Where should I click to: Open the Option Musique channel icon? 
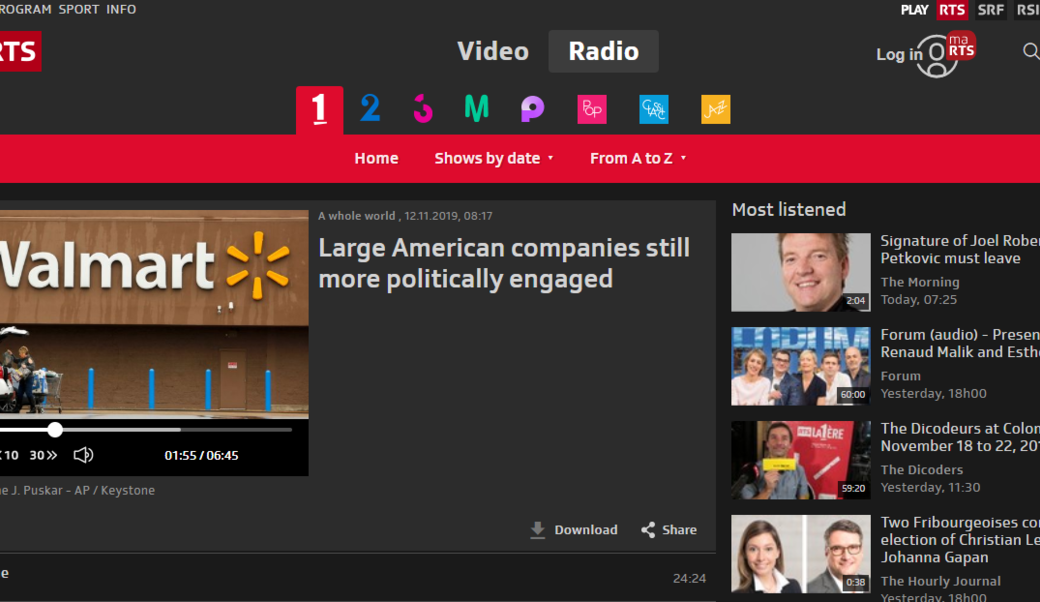coord(476,109)
